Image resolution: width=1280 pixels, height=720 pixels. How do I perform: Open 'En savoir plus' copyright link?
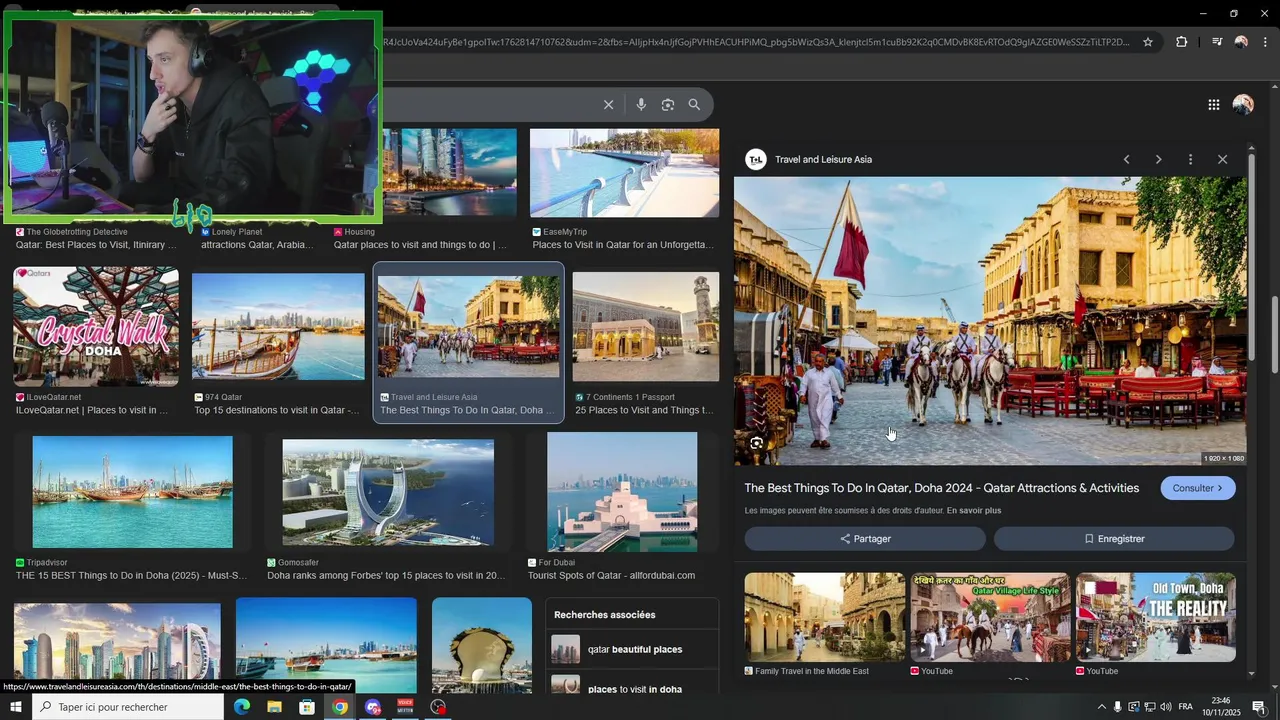pyautogui.click(x=973, y=511)
